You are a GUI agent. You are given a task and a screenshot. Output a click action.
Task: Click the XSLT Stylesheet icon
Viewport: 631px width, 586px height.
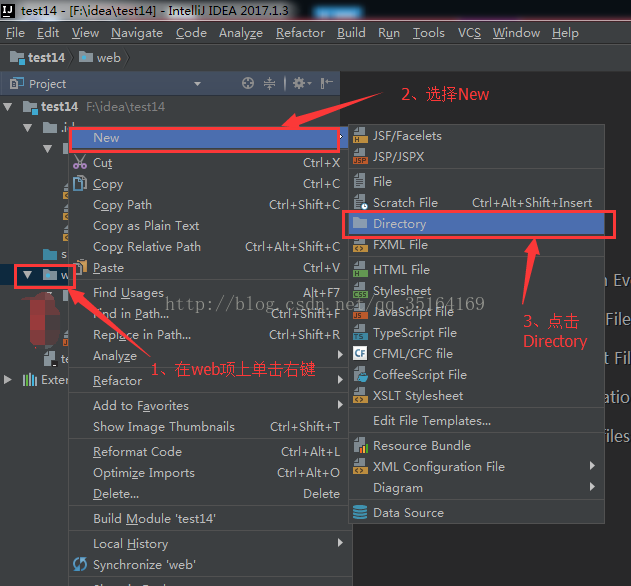[360, 396]
